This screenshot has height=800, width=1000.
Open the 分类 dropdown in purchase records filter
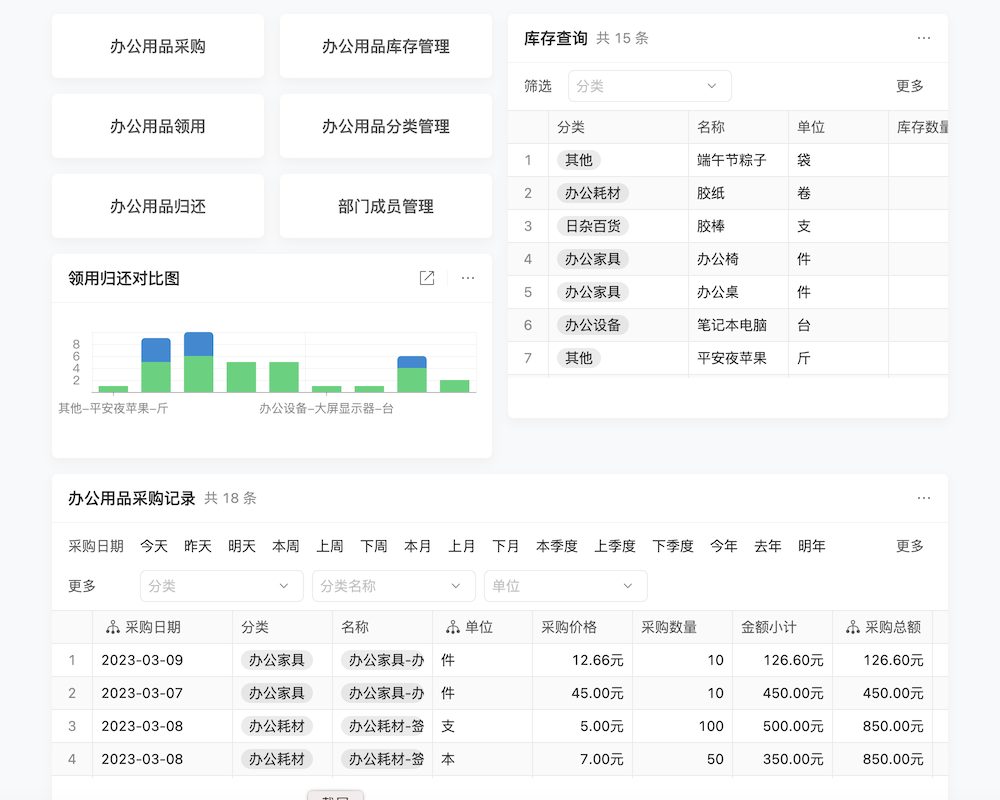pos(220,586)
